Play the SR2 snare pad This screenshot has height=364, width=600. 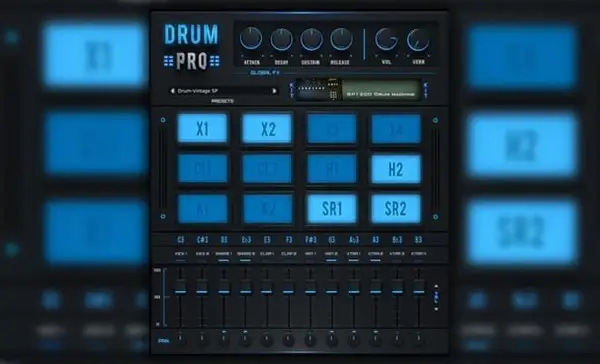click(396, 209)
